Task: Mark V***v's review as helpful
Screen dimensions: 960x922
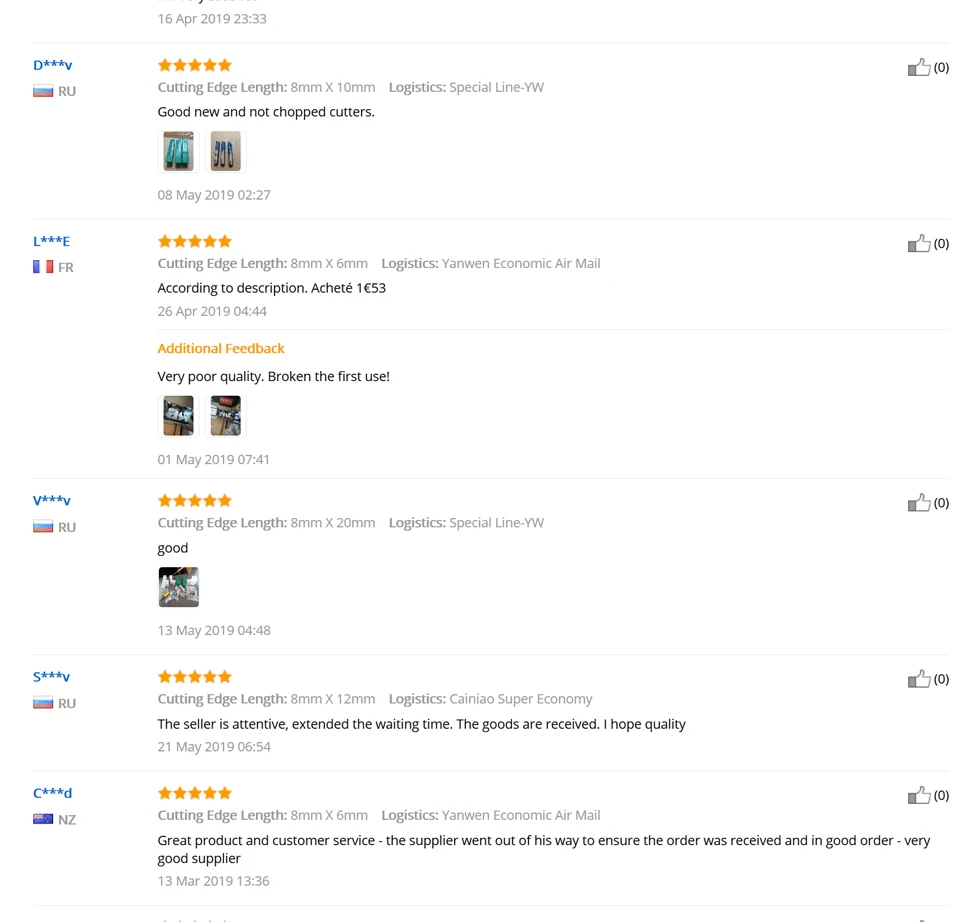Action: (x=918, y=503)
